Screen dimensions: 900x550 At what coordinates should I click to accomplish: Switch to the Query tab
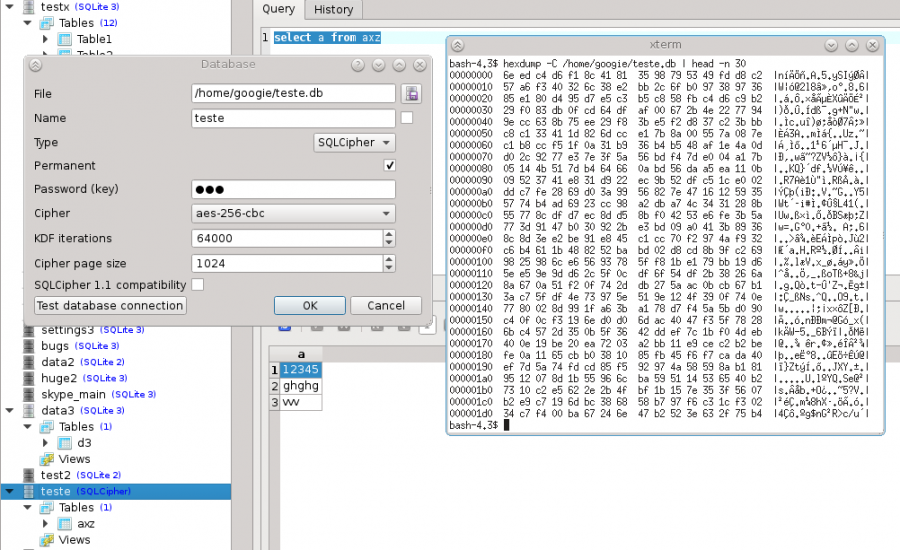tap(278, 9)
